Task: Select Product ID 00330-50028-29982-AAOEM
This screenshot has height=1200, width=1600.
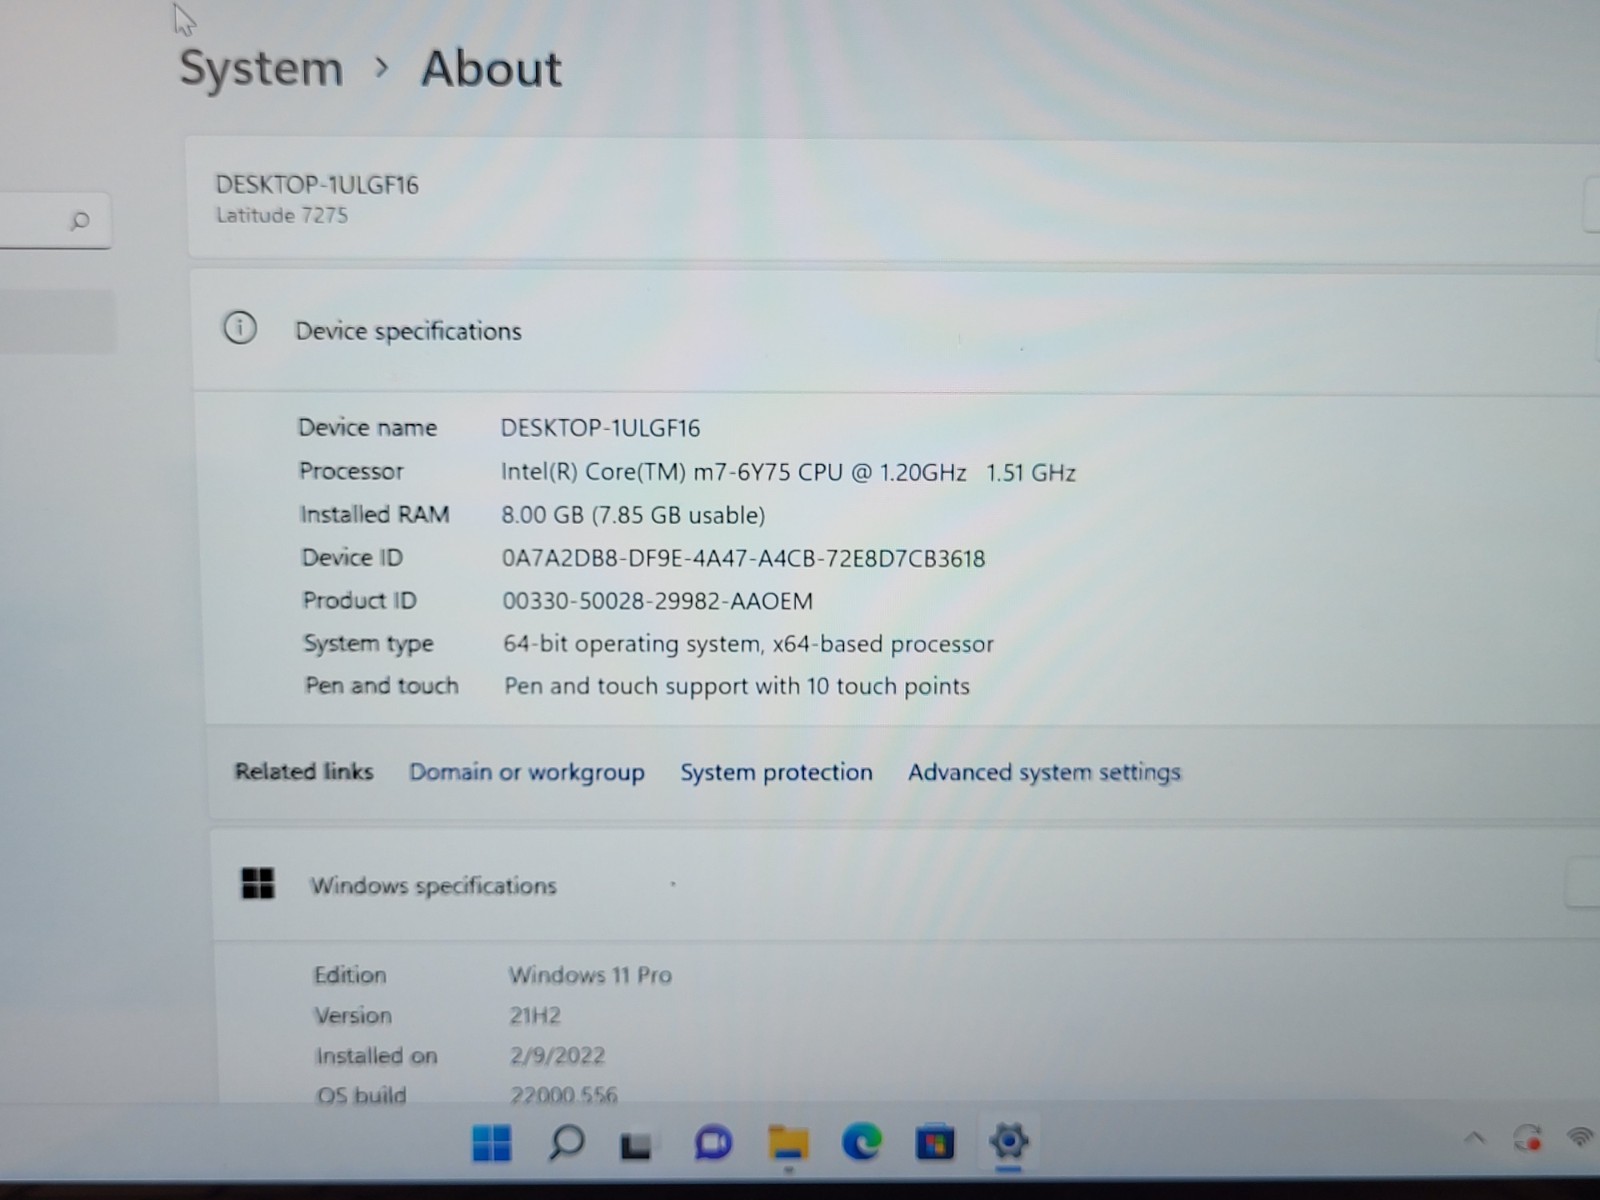Action: pos(657,601)
